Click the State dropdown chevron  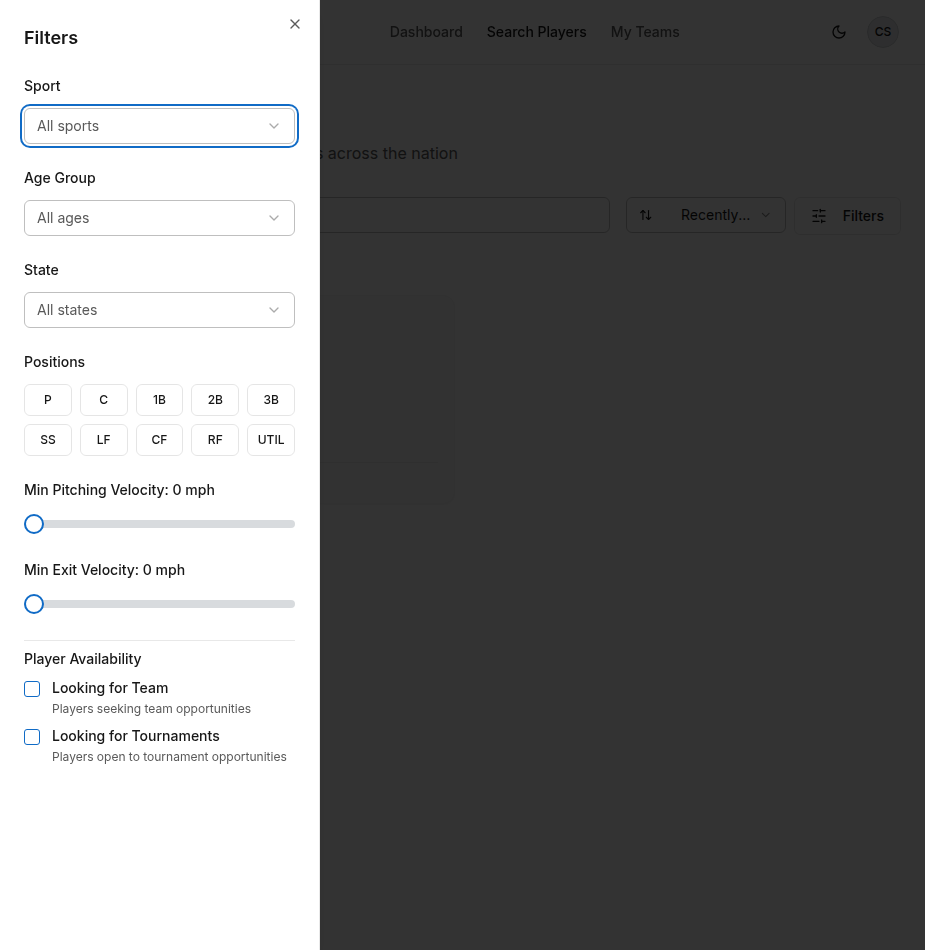274,310
